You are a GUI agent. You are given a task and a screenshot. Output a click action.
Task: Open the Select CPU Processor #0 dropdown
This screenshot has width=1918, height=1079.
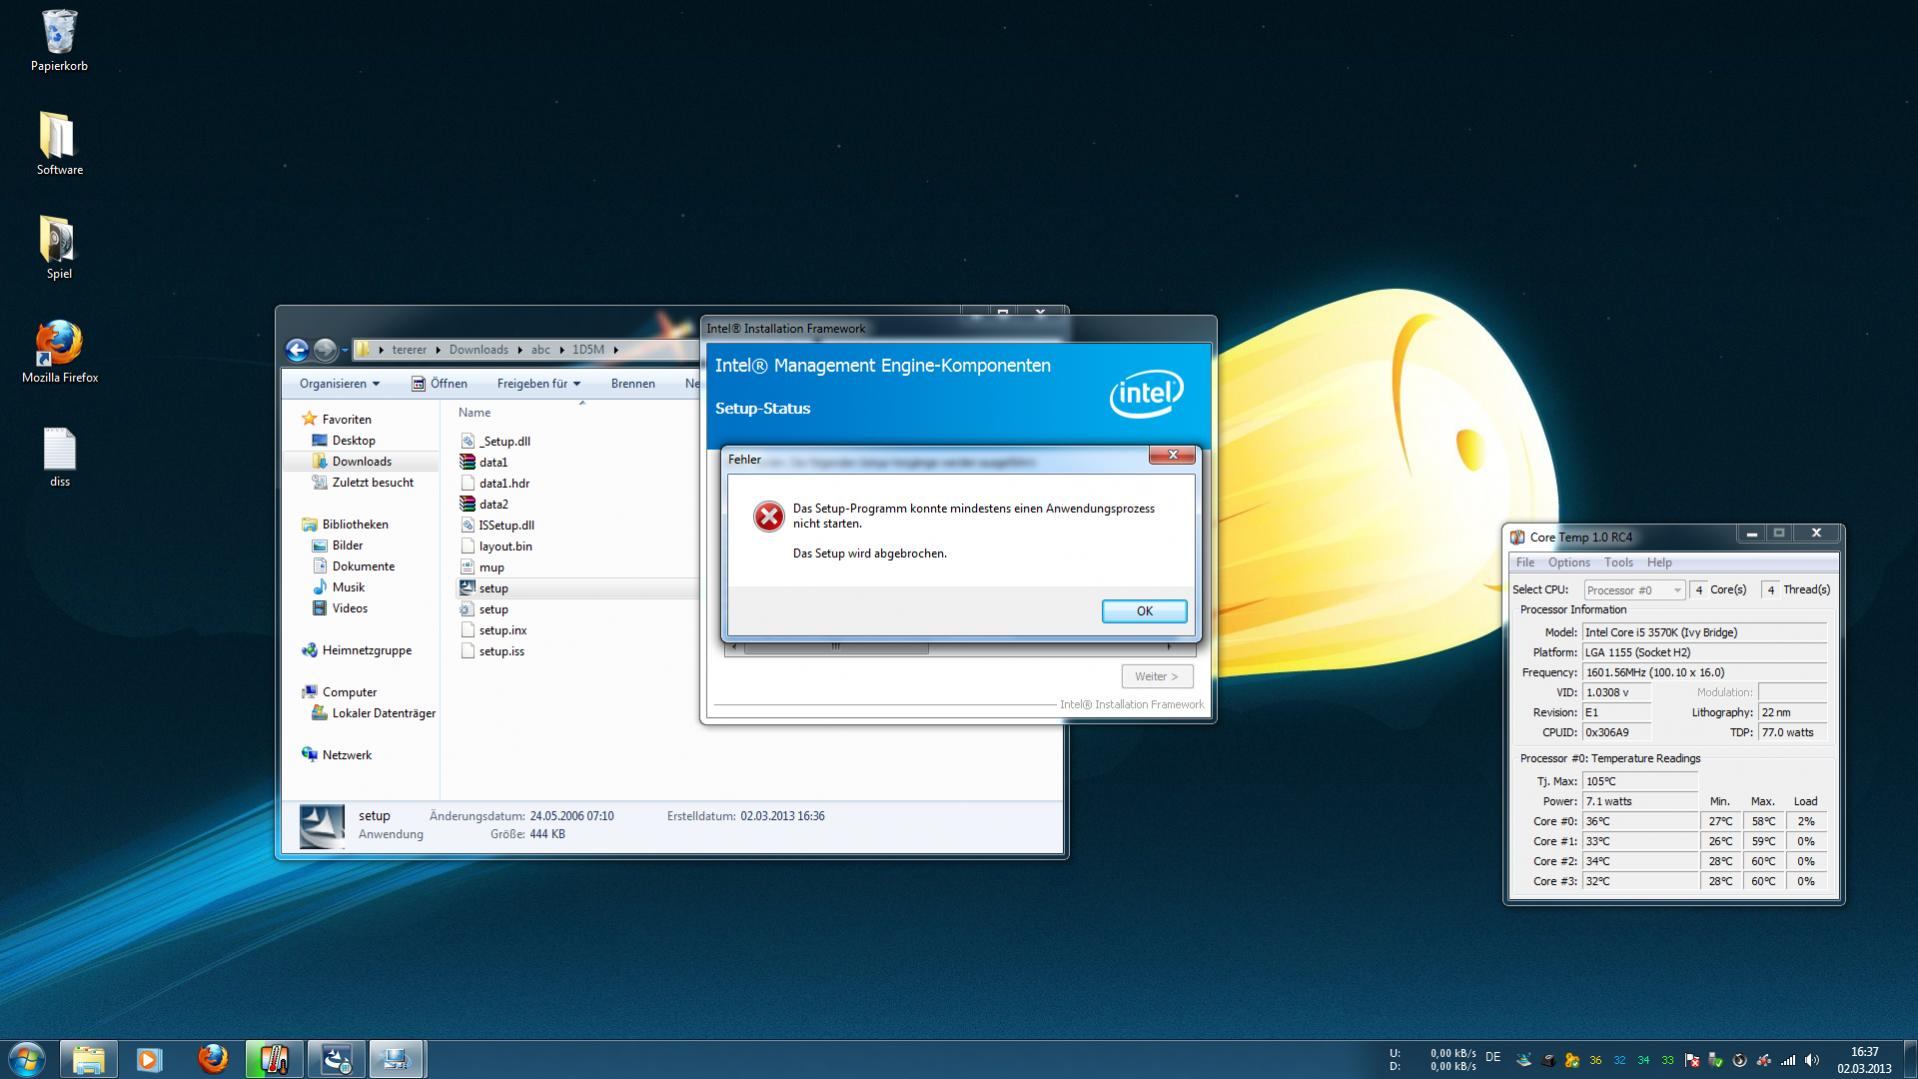point(1634,590)
